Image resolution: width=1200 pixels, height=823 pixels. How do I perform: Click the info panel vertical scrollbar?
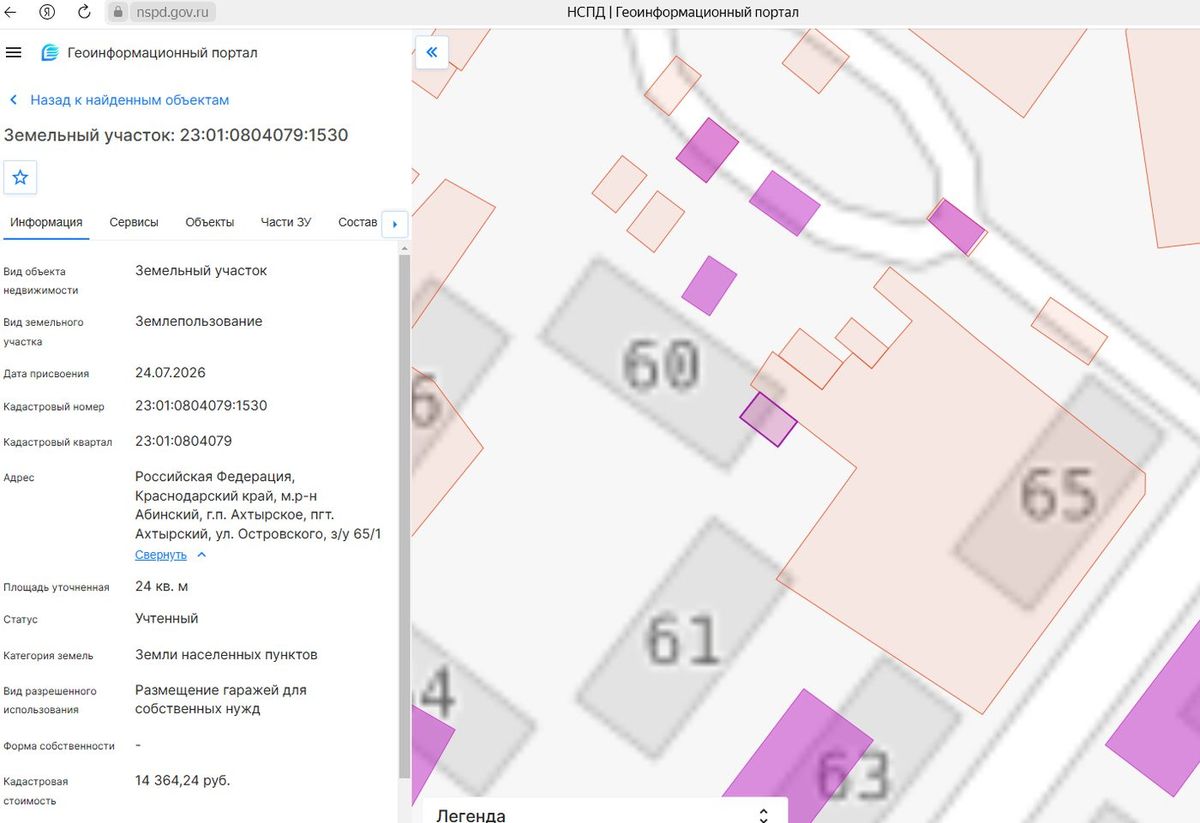click(403, 515)
